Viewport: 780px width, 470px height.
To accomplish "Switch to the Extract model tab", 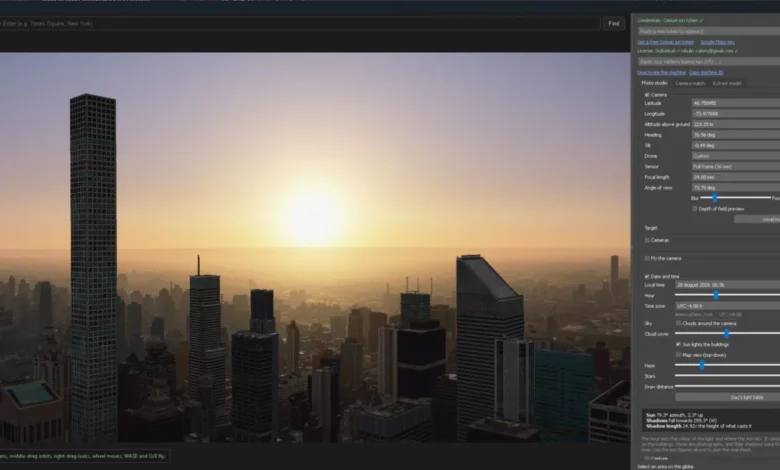I will [x=727, y=84].
